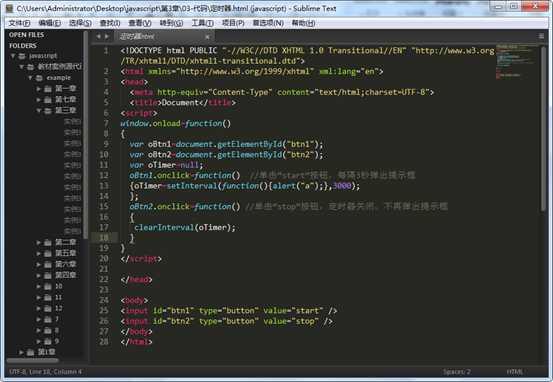Close the open html file tab
Screen dimensions: 553x382
pos(207,37)
